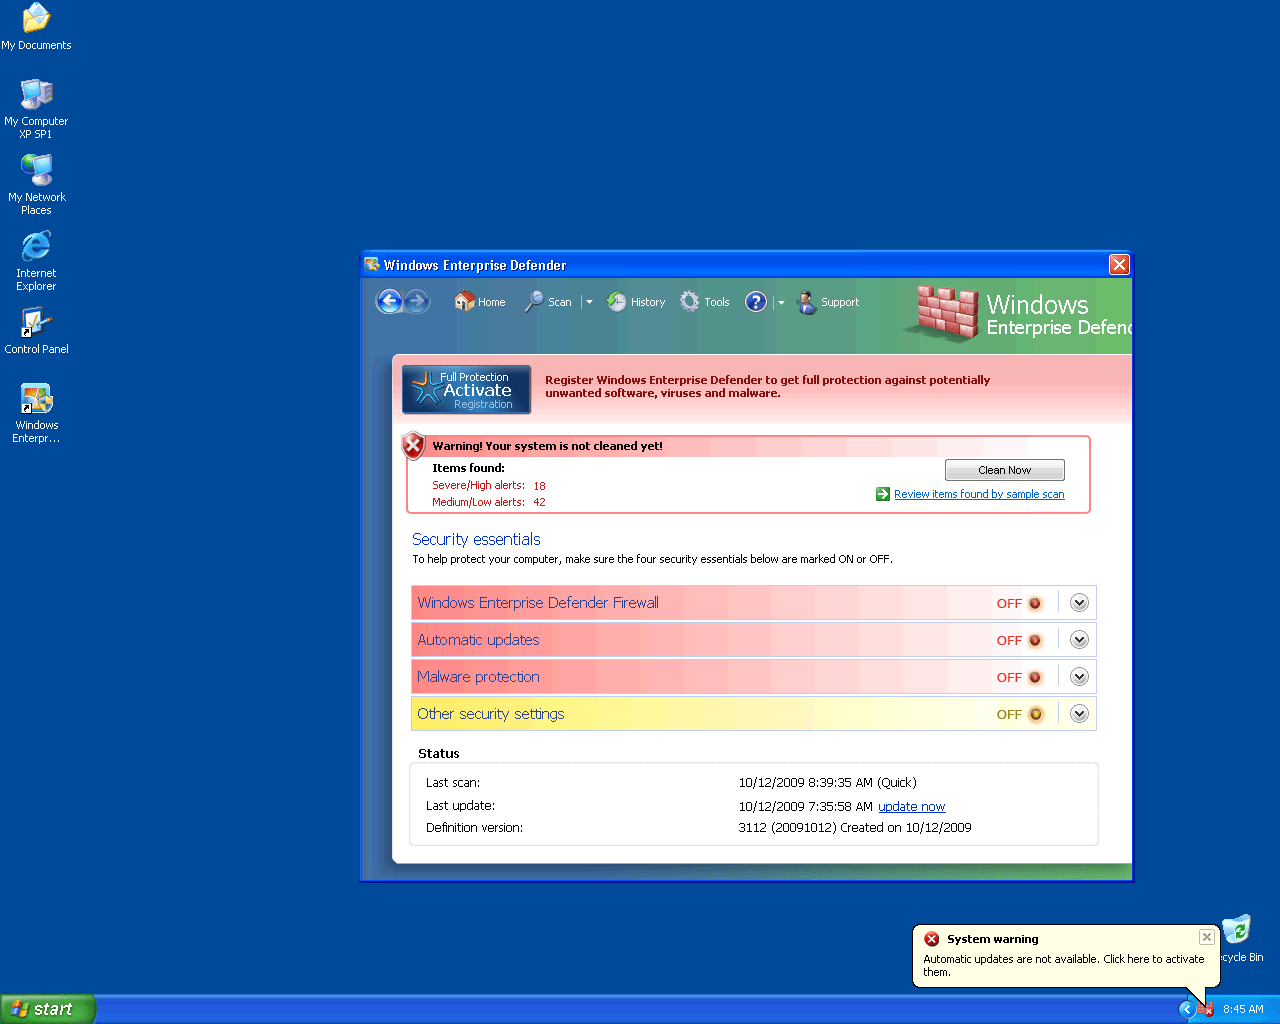Expand the Other security settings section
Image resolution: width=1280 pixels, height=1024 pixels.
point(1079,714)
